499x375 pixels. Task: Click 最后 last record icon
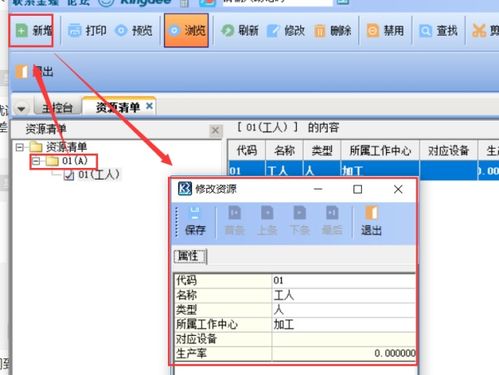point(332,213)
